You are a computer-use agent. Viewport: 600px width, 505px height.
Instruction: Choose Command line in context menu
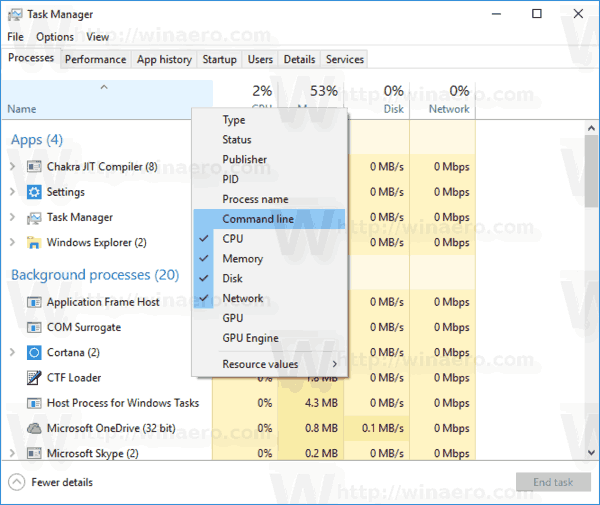(270, 219)
